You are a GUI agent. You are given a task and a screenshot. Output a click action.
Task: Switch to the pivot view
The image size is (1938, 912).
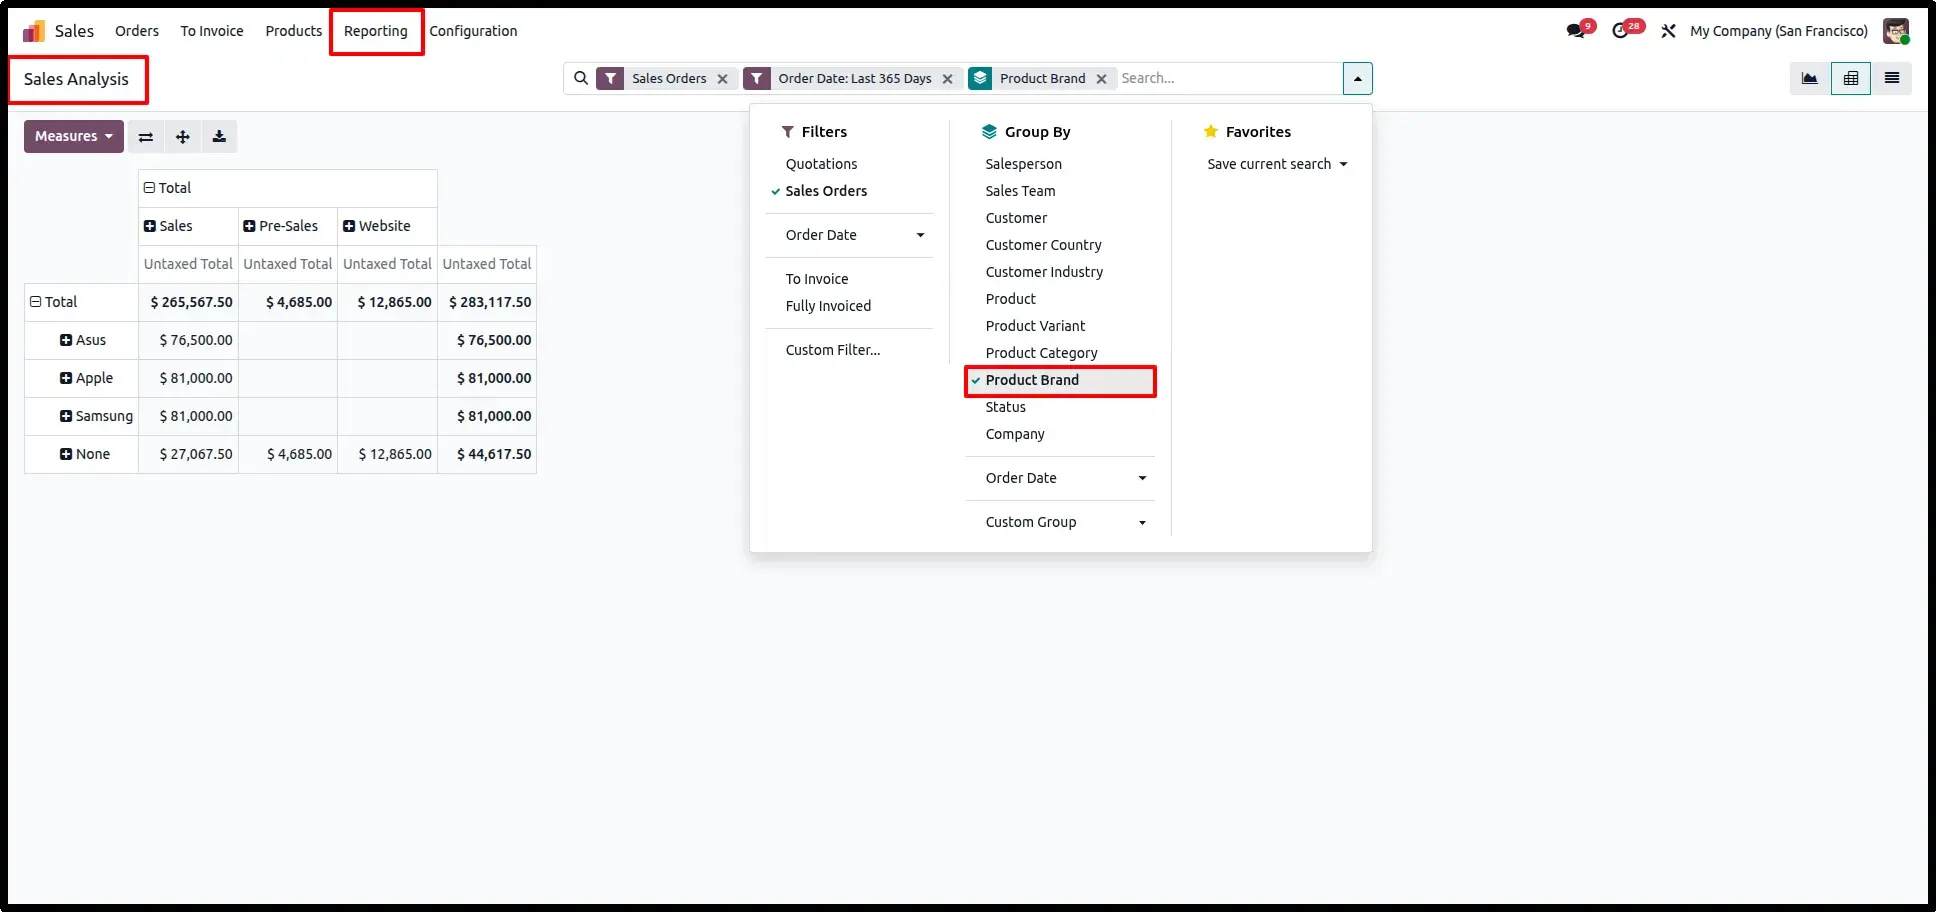(x=1851, y=78)
